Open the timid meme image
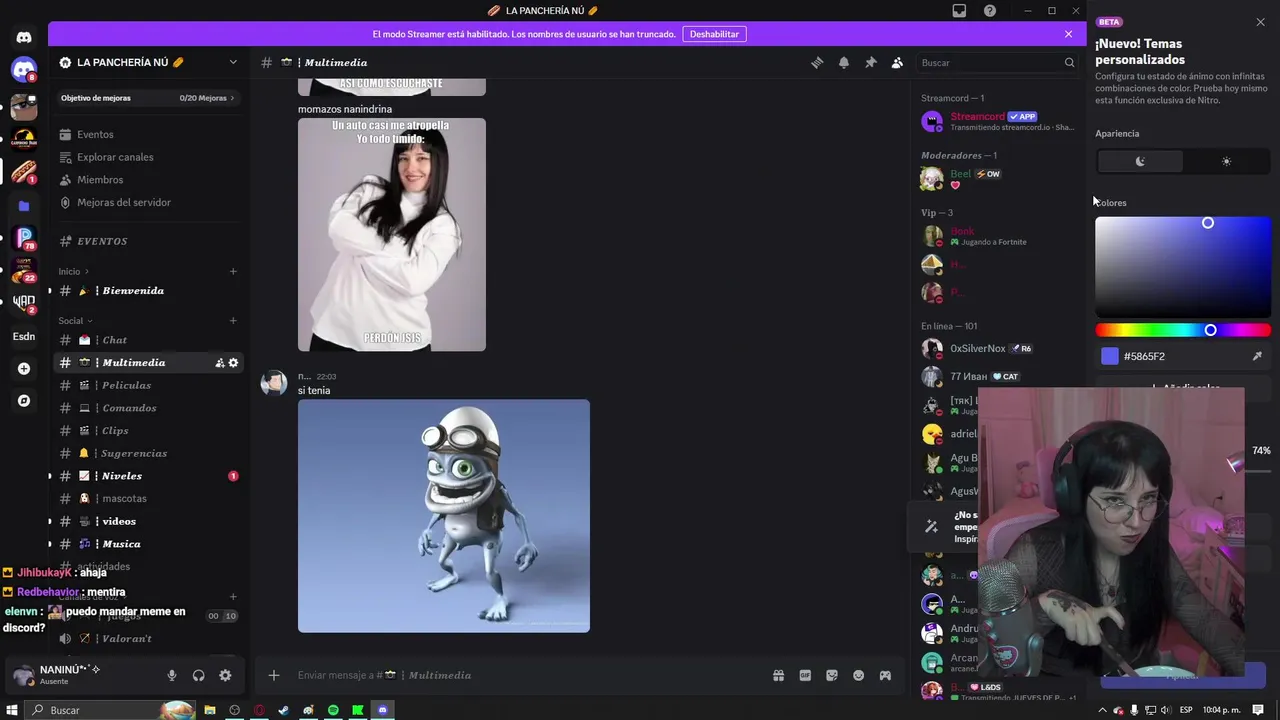This screenshot has height=720, width=1280. pos(392,234)
